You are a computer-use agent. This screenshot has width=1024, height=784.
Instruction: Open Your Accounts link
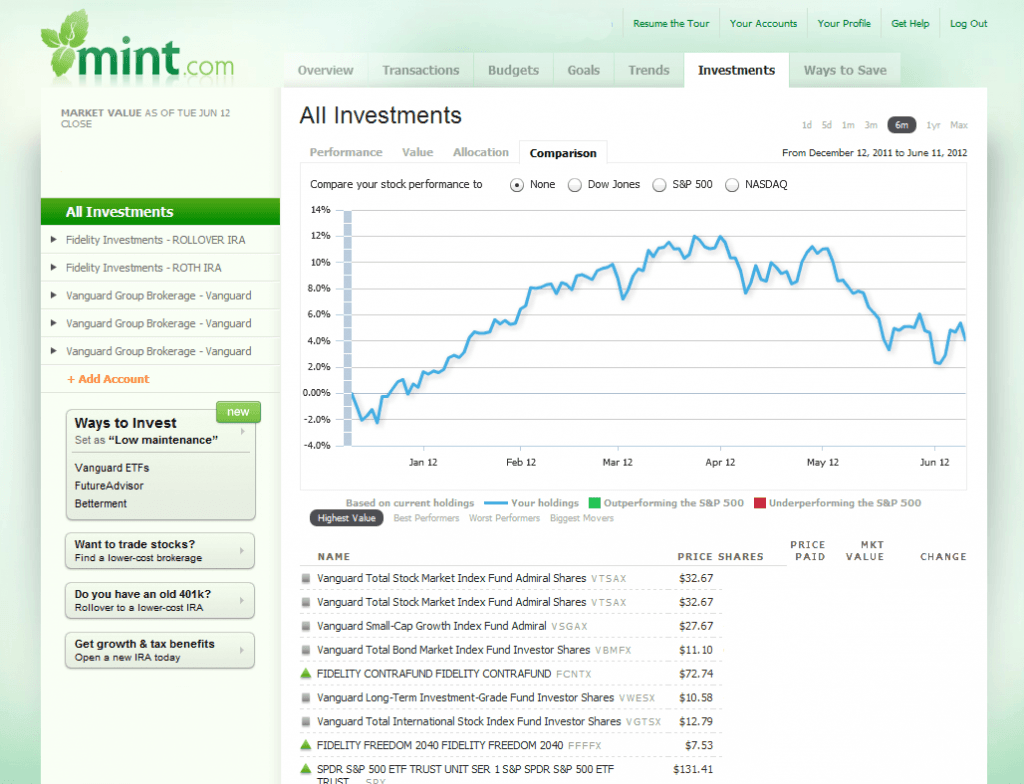pos(763,24)
